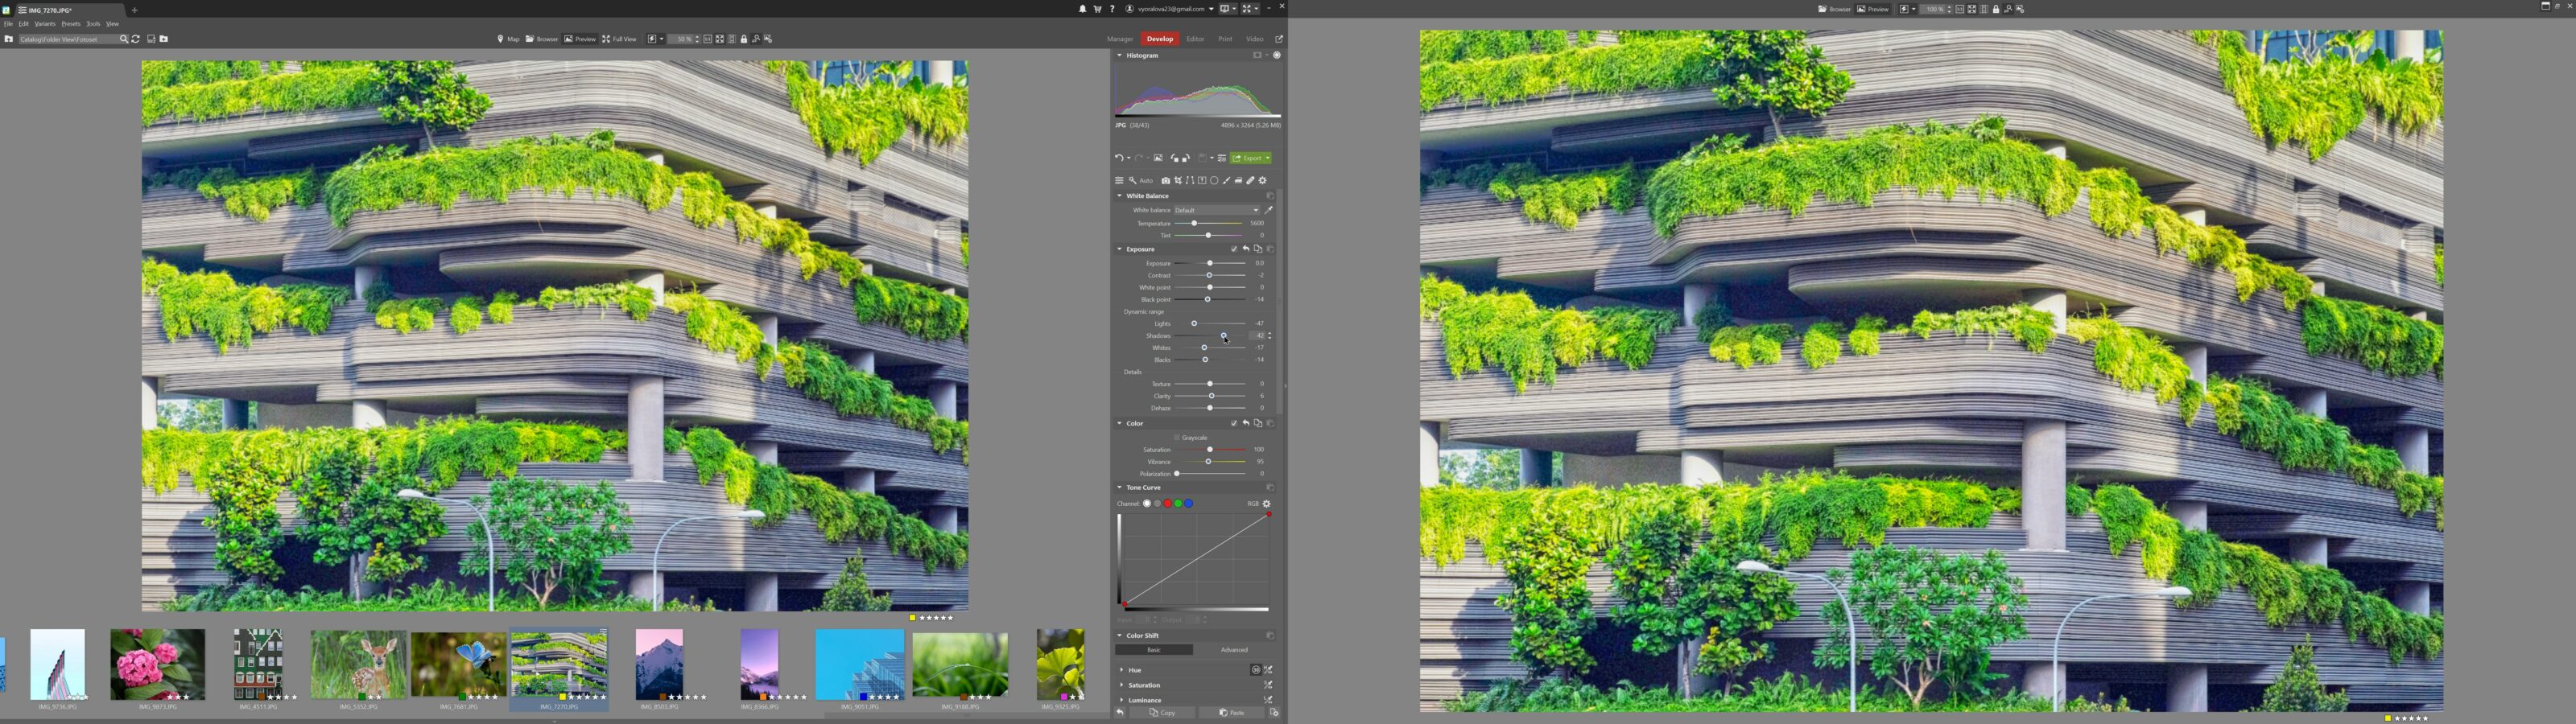This screenshot has height=724, width=2576.
Task: Open the White balance Default dropdown
Action: click(1215, 210)
